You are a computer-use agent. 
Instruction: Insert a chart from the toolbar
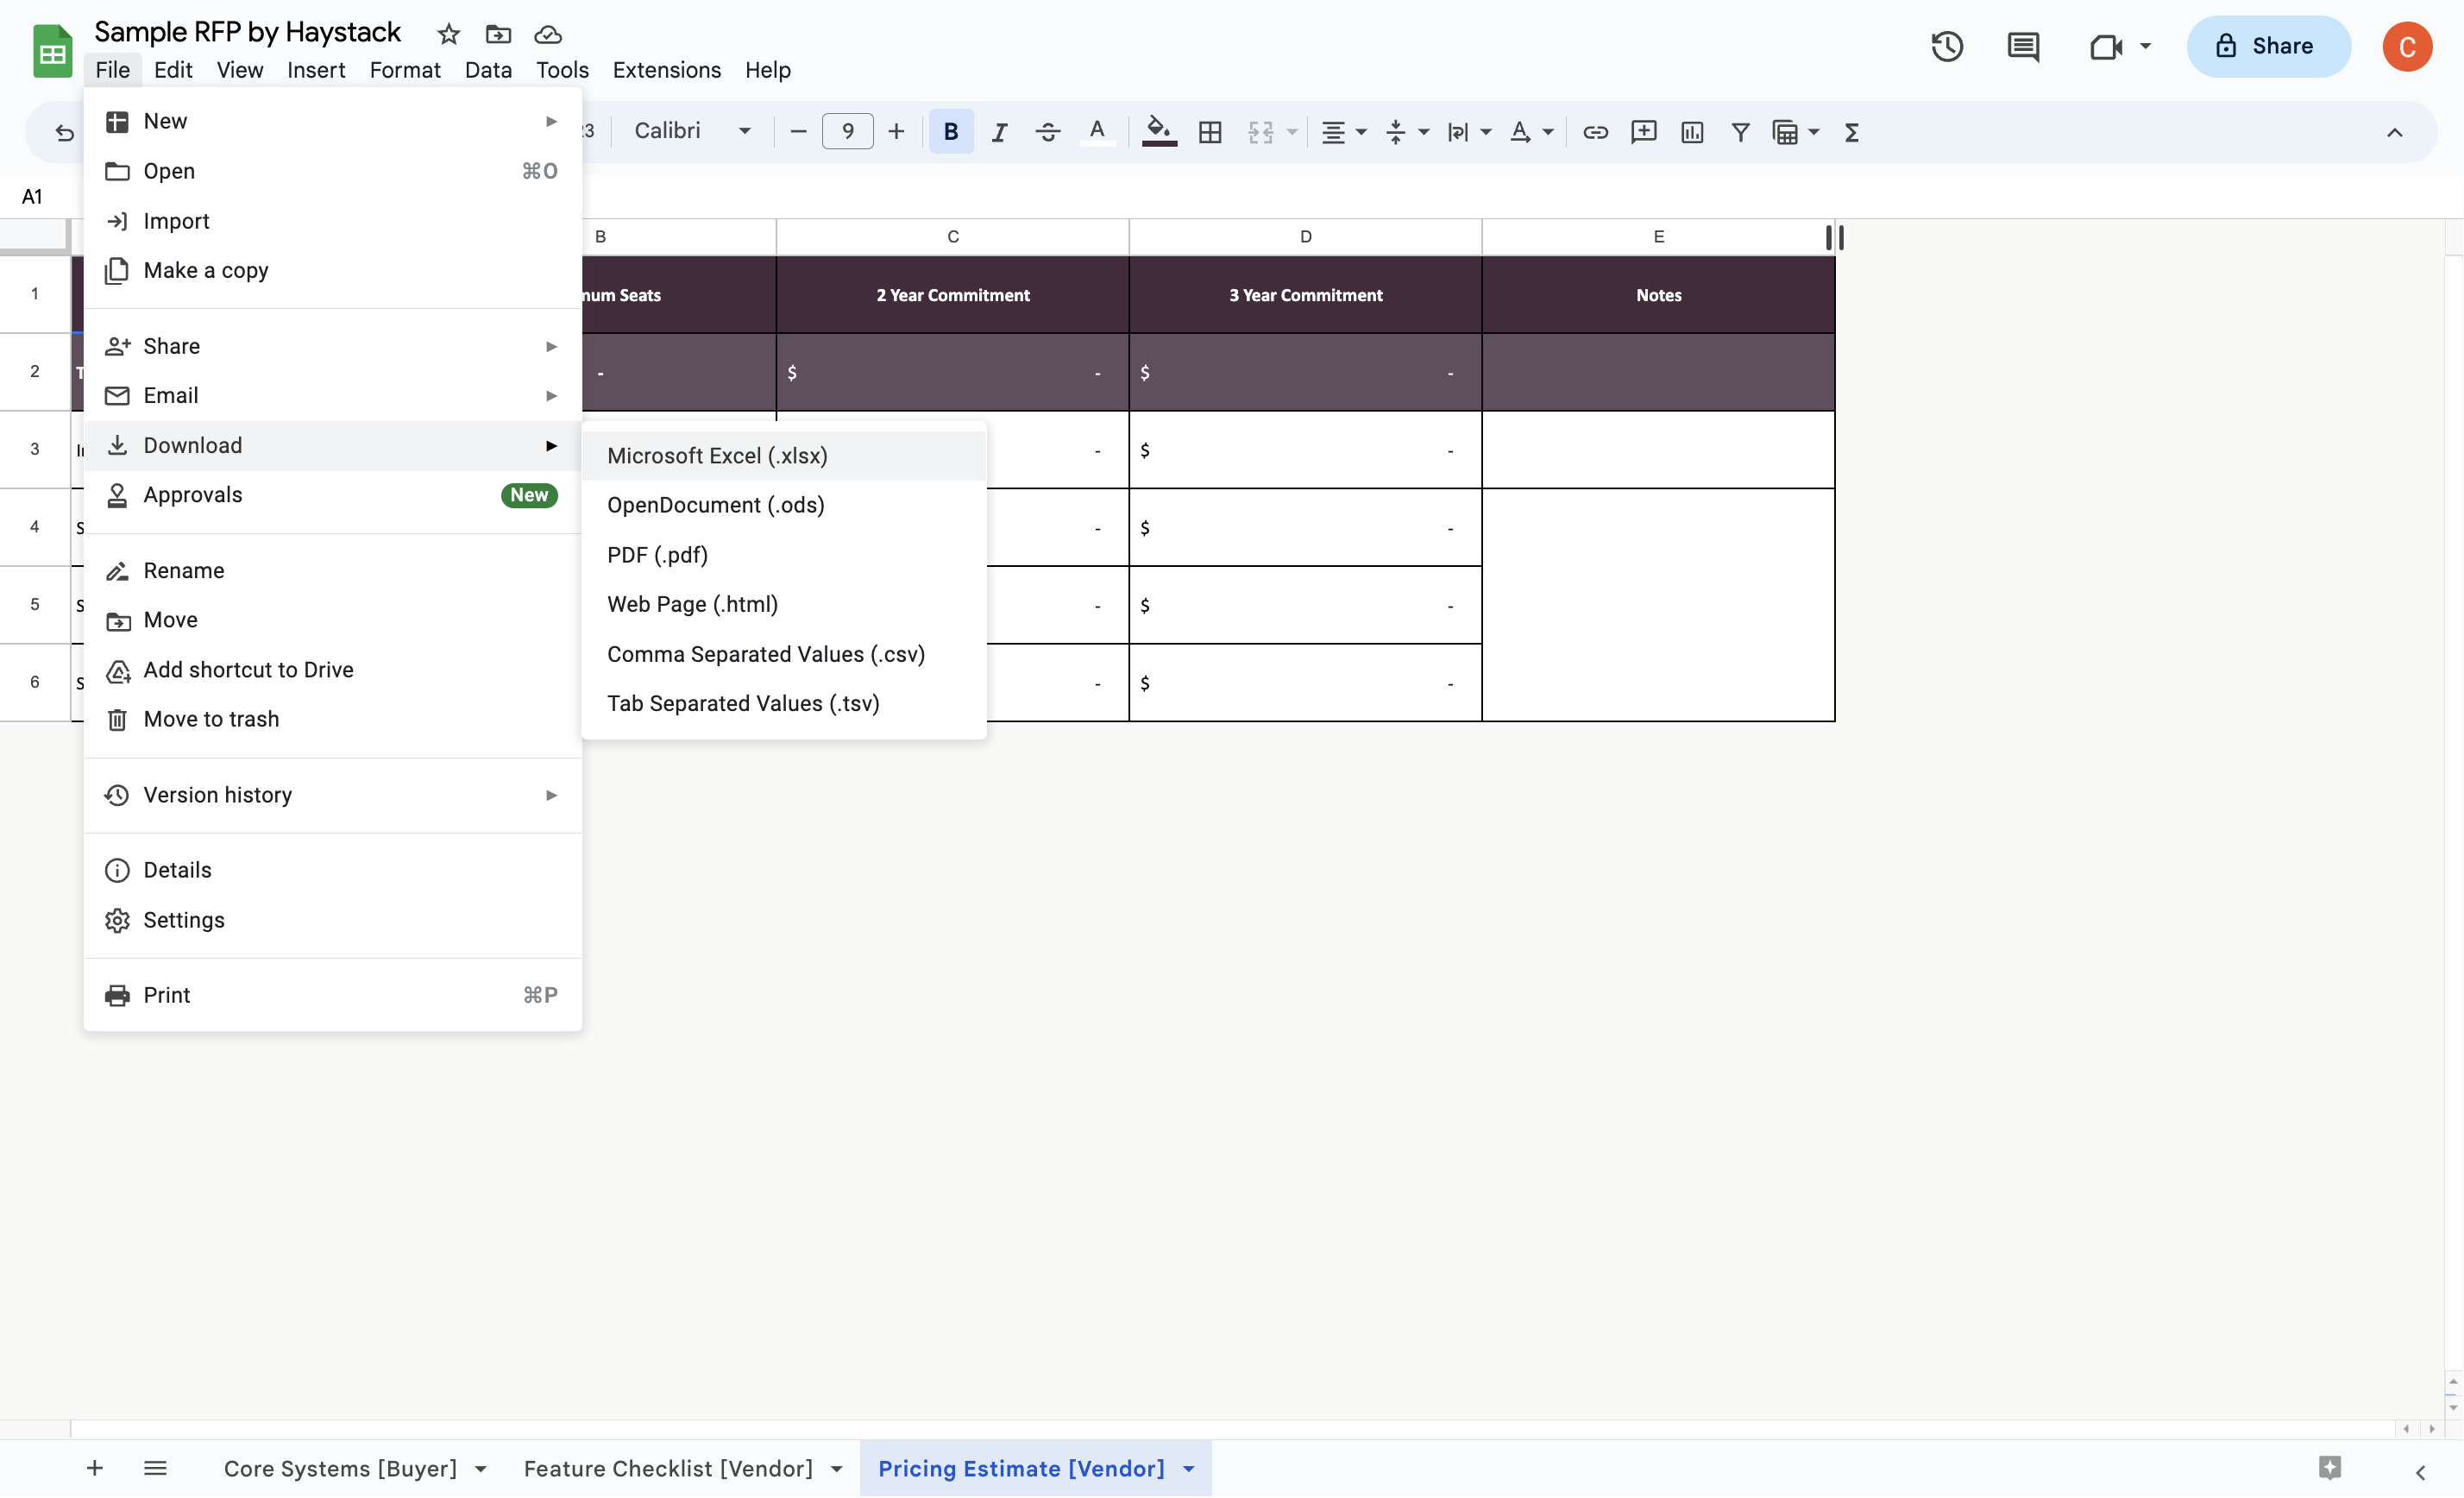tap(1692, 132)
